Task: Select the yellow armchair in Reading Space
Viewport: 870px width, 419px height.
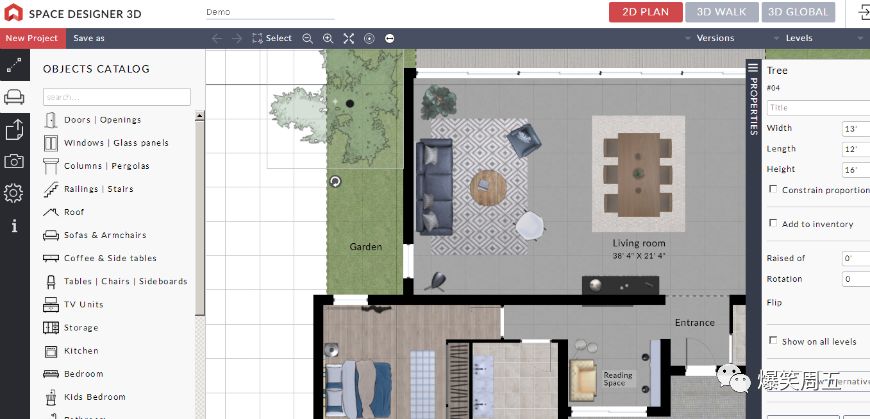Action: (x=583, y=380)
